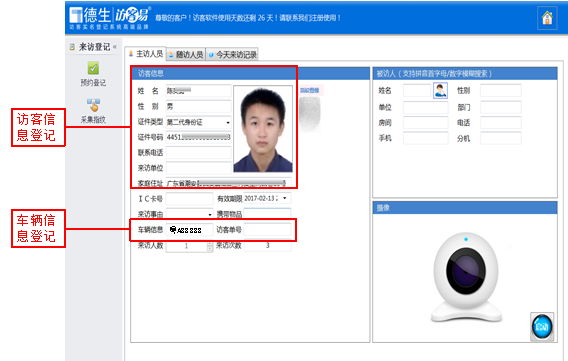The width and height of the screenshot is (568, 361).
Task: Click the webcam image in 摄像 panel
Action: click(466, 277)
